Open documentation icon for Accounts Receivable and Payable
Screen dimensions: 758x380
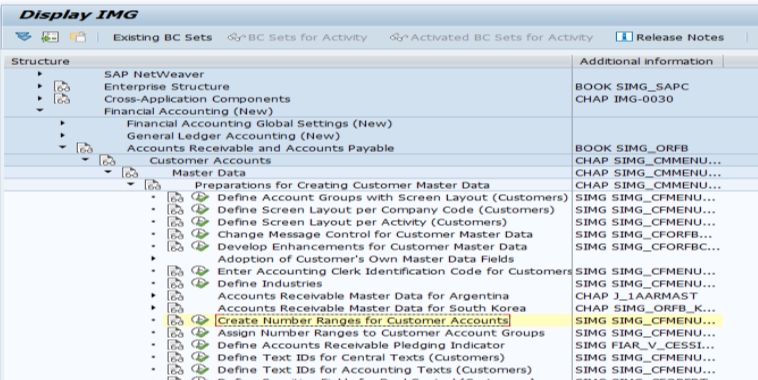pyautogui.click(x=85, y=148)
